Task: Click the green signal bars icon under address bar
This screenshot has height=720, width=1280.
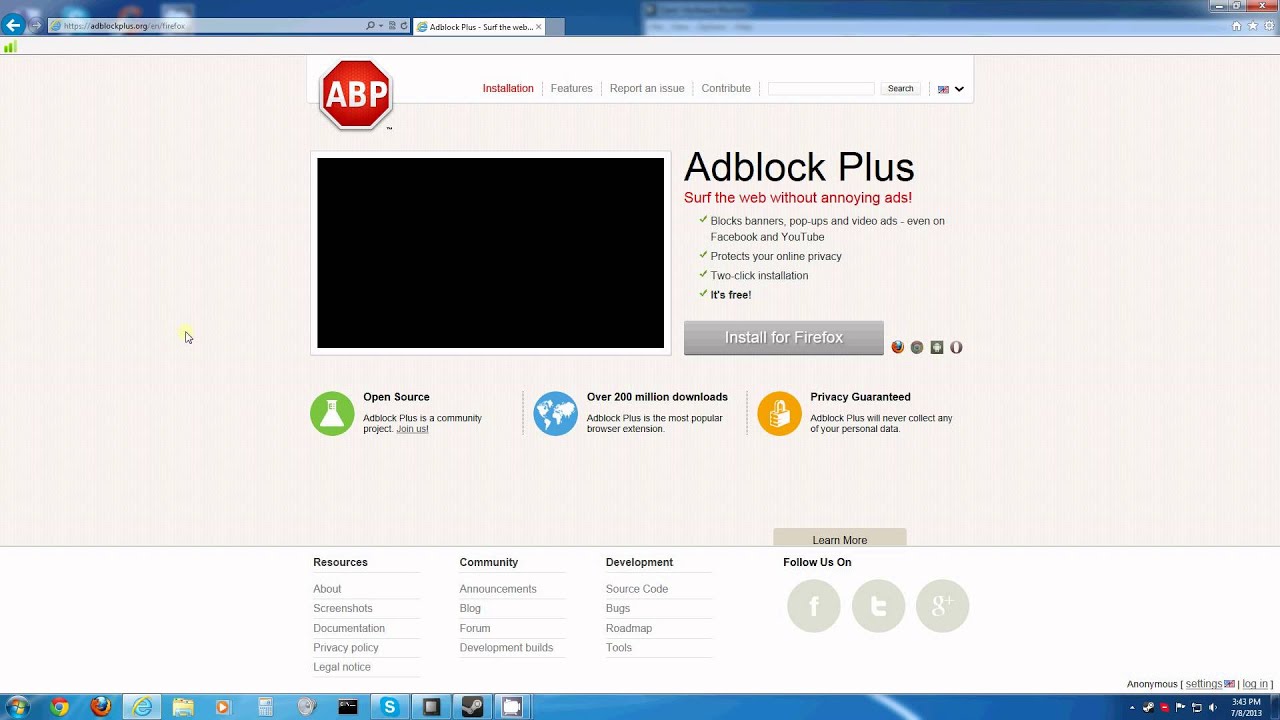Action: pyautogui.click(x=10, y=46)
